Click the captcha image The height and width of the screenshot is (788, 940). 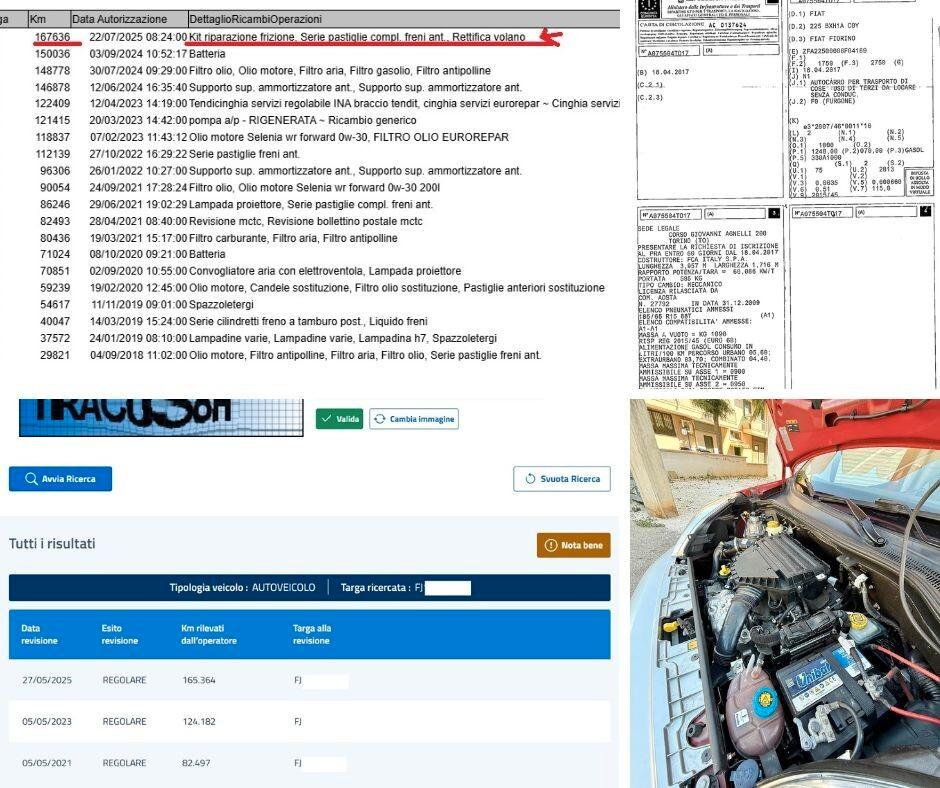point(161,417)
